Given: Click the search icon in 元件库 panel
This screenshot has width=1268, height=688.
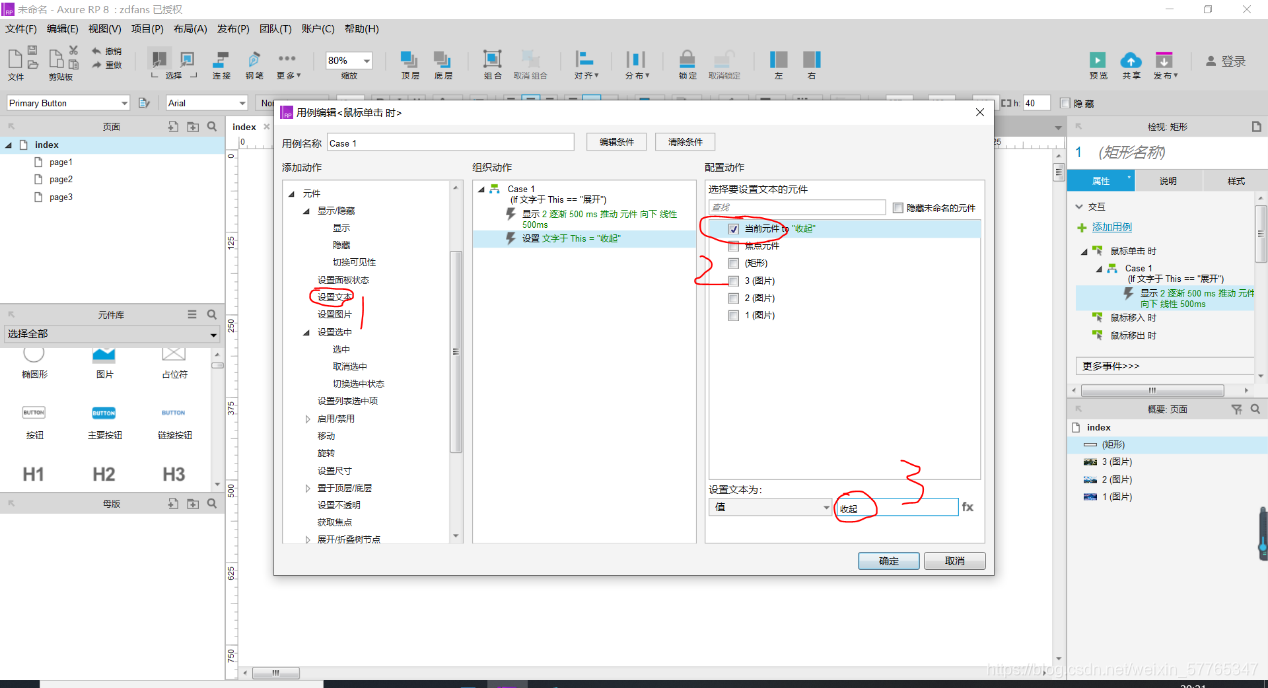Looking at the screenshot, I should tap(211, 314).
